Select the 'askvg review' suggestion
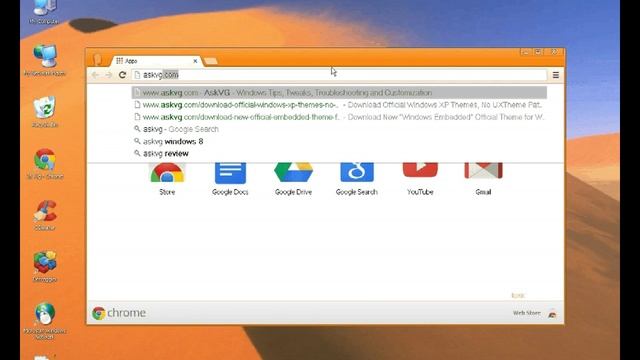Image resolution: width=640 pixels, height=360 pixels. pos(339,153)
